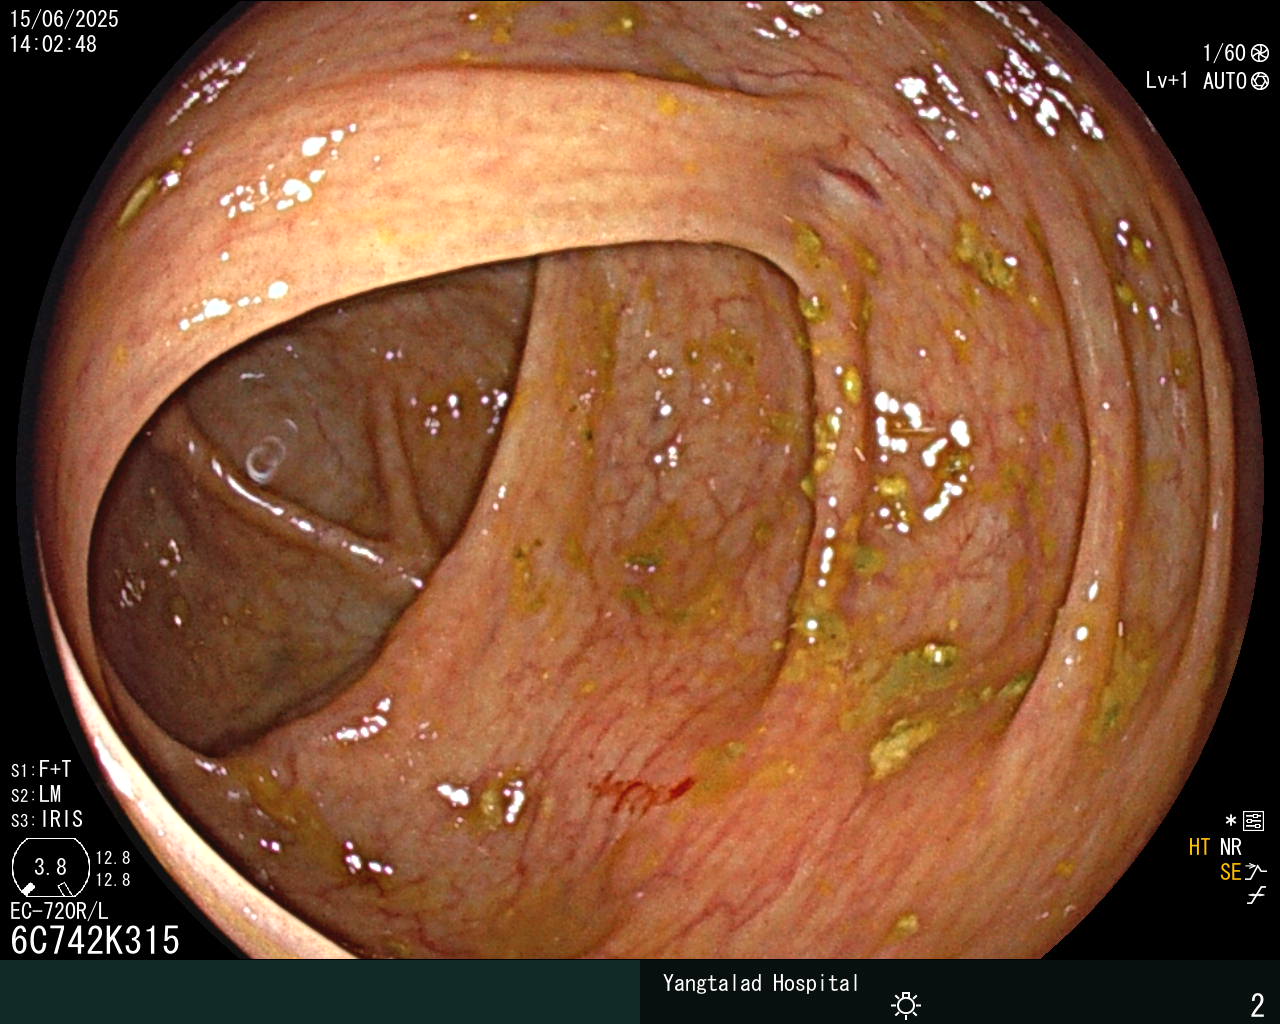Click the light brightness sun icon
1280x1024 pixels.
tap(906, 1004)
